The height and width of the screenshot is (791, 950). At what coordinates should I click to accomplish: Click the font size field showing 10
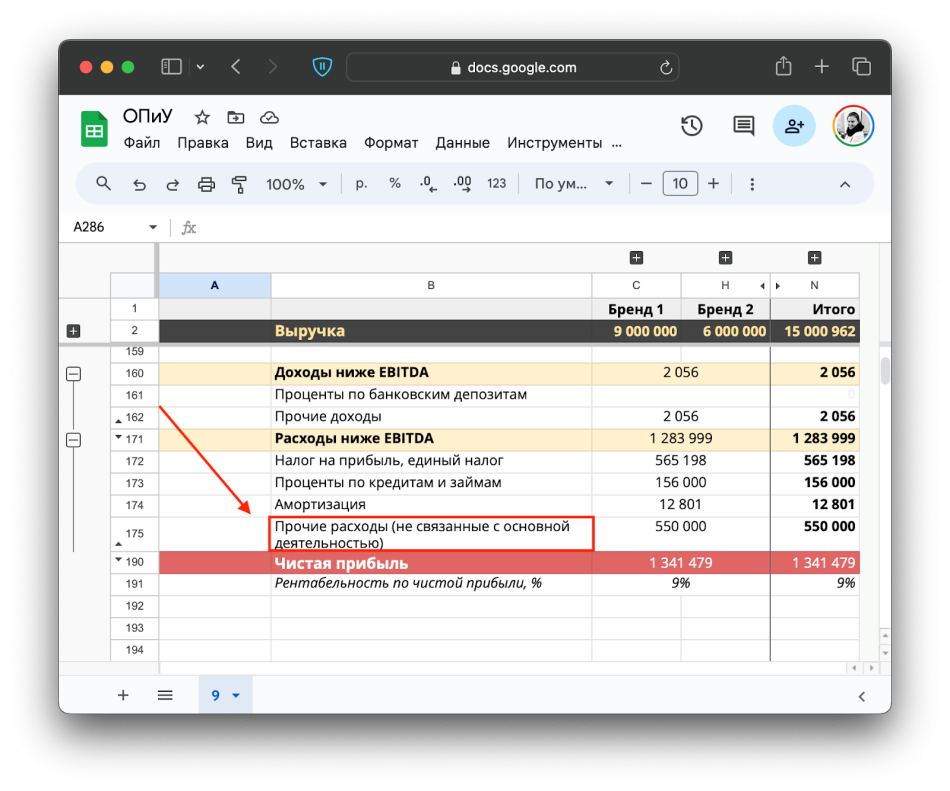680,184
